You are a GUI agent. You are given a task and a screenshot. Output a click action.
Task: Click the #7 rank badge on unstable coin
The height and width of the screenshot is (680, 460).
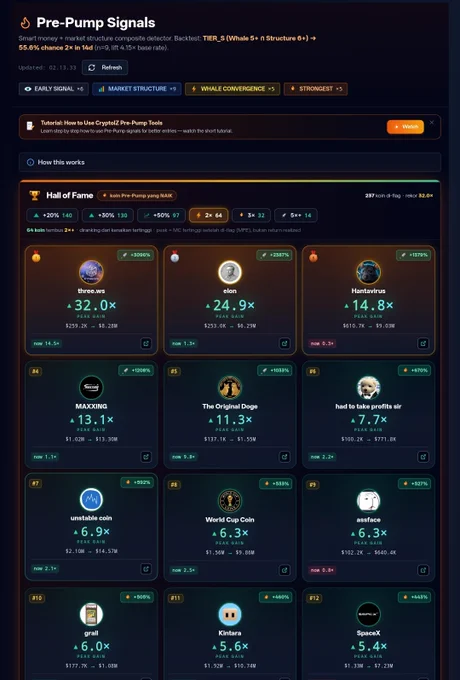point(36,483)
